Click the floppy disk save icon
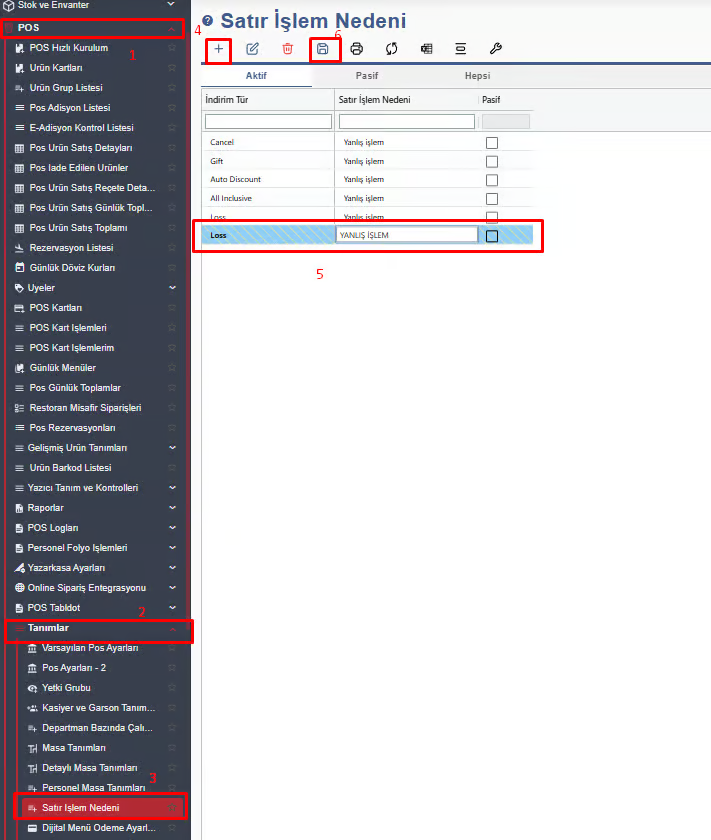The width and height of the screenshot is (711, 840). point(322,48)
